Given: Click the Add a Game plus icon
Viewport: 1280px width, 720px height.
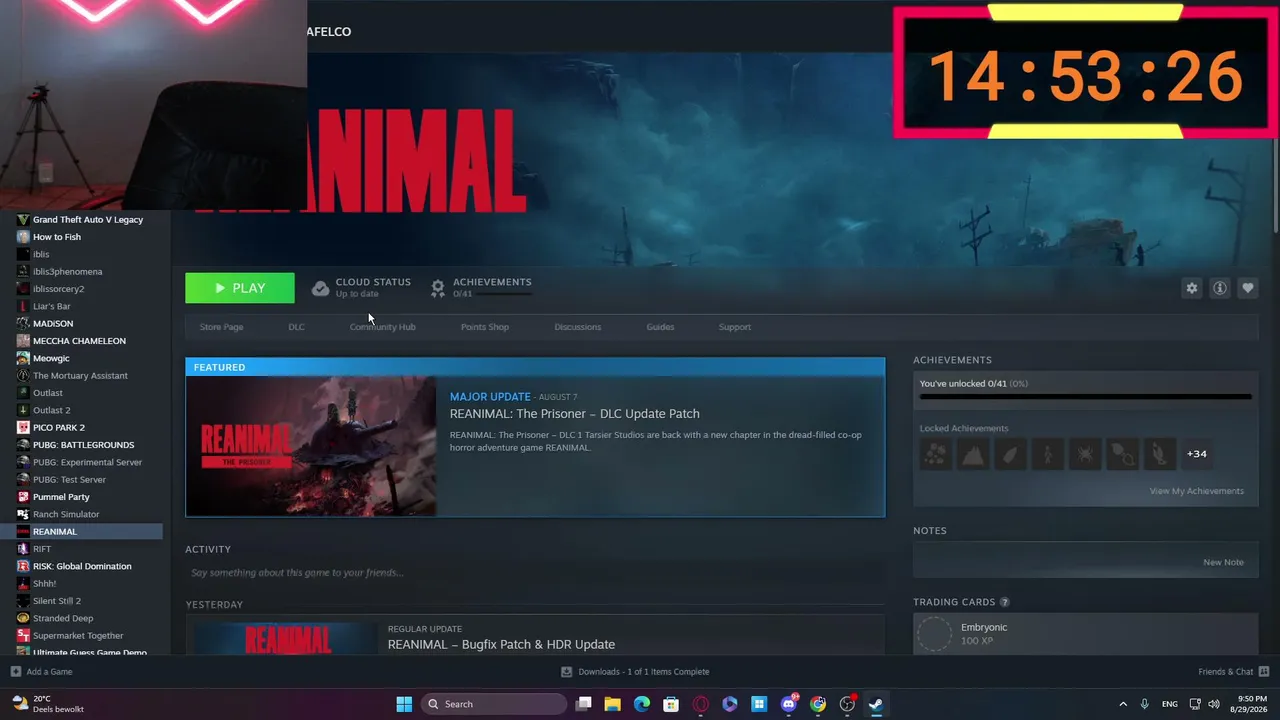Looking at the screenshot, I should click(15, 672).
